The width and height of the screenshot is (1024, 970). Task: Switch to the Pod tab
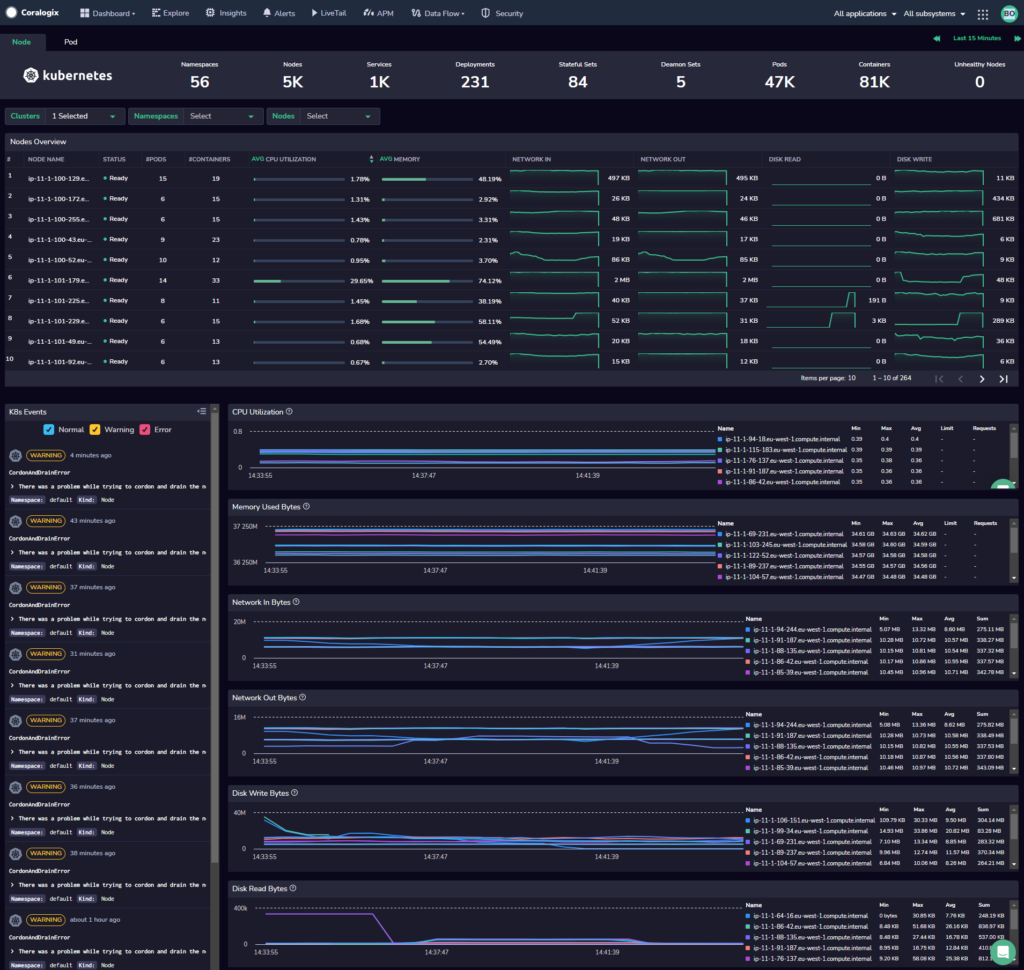(x=71, y=42)
